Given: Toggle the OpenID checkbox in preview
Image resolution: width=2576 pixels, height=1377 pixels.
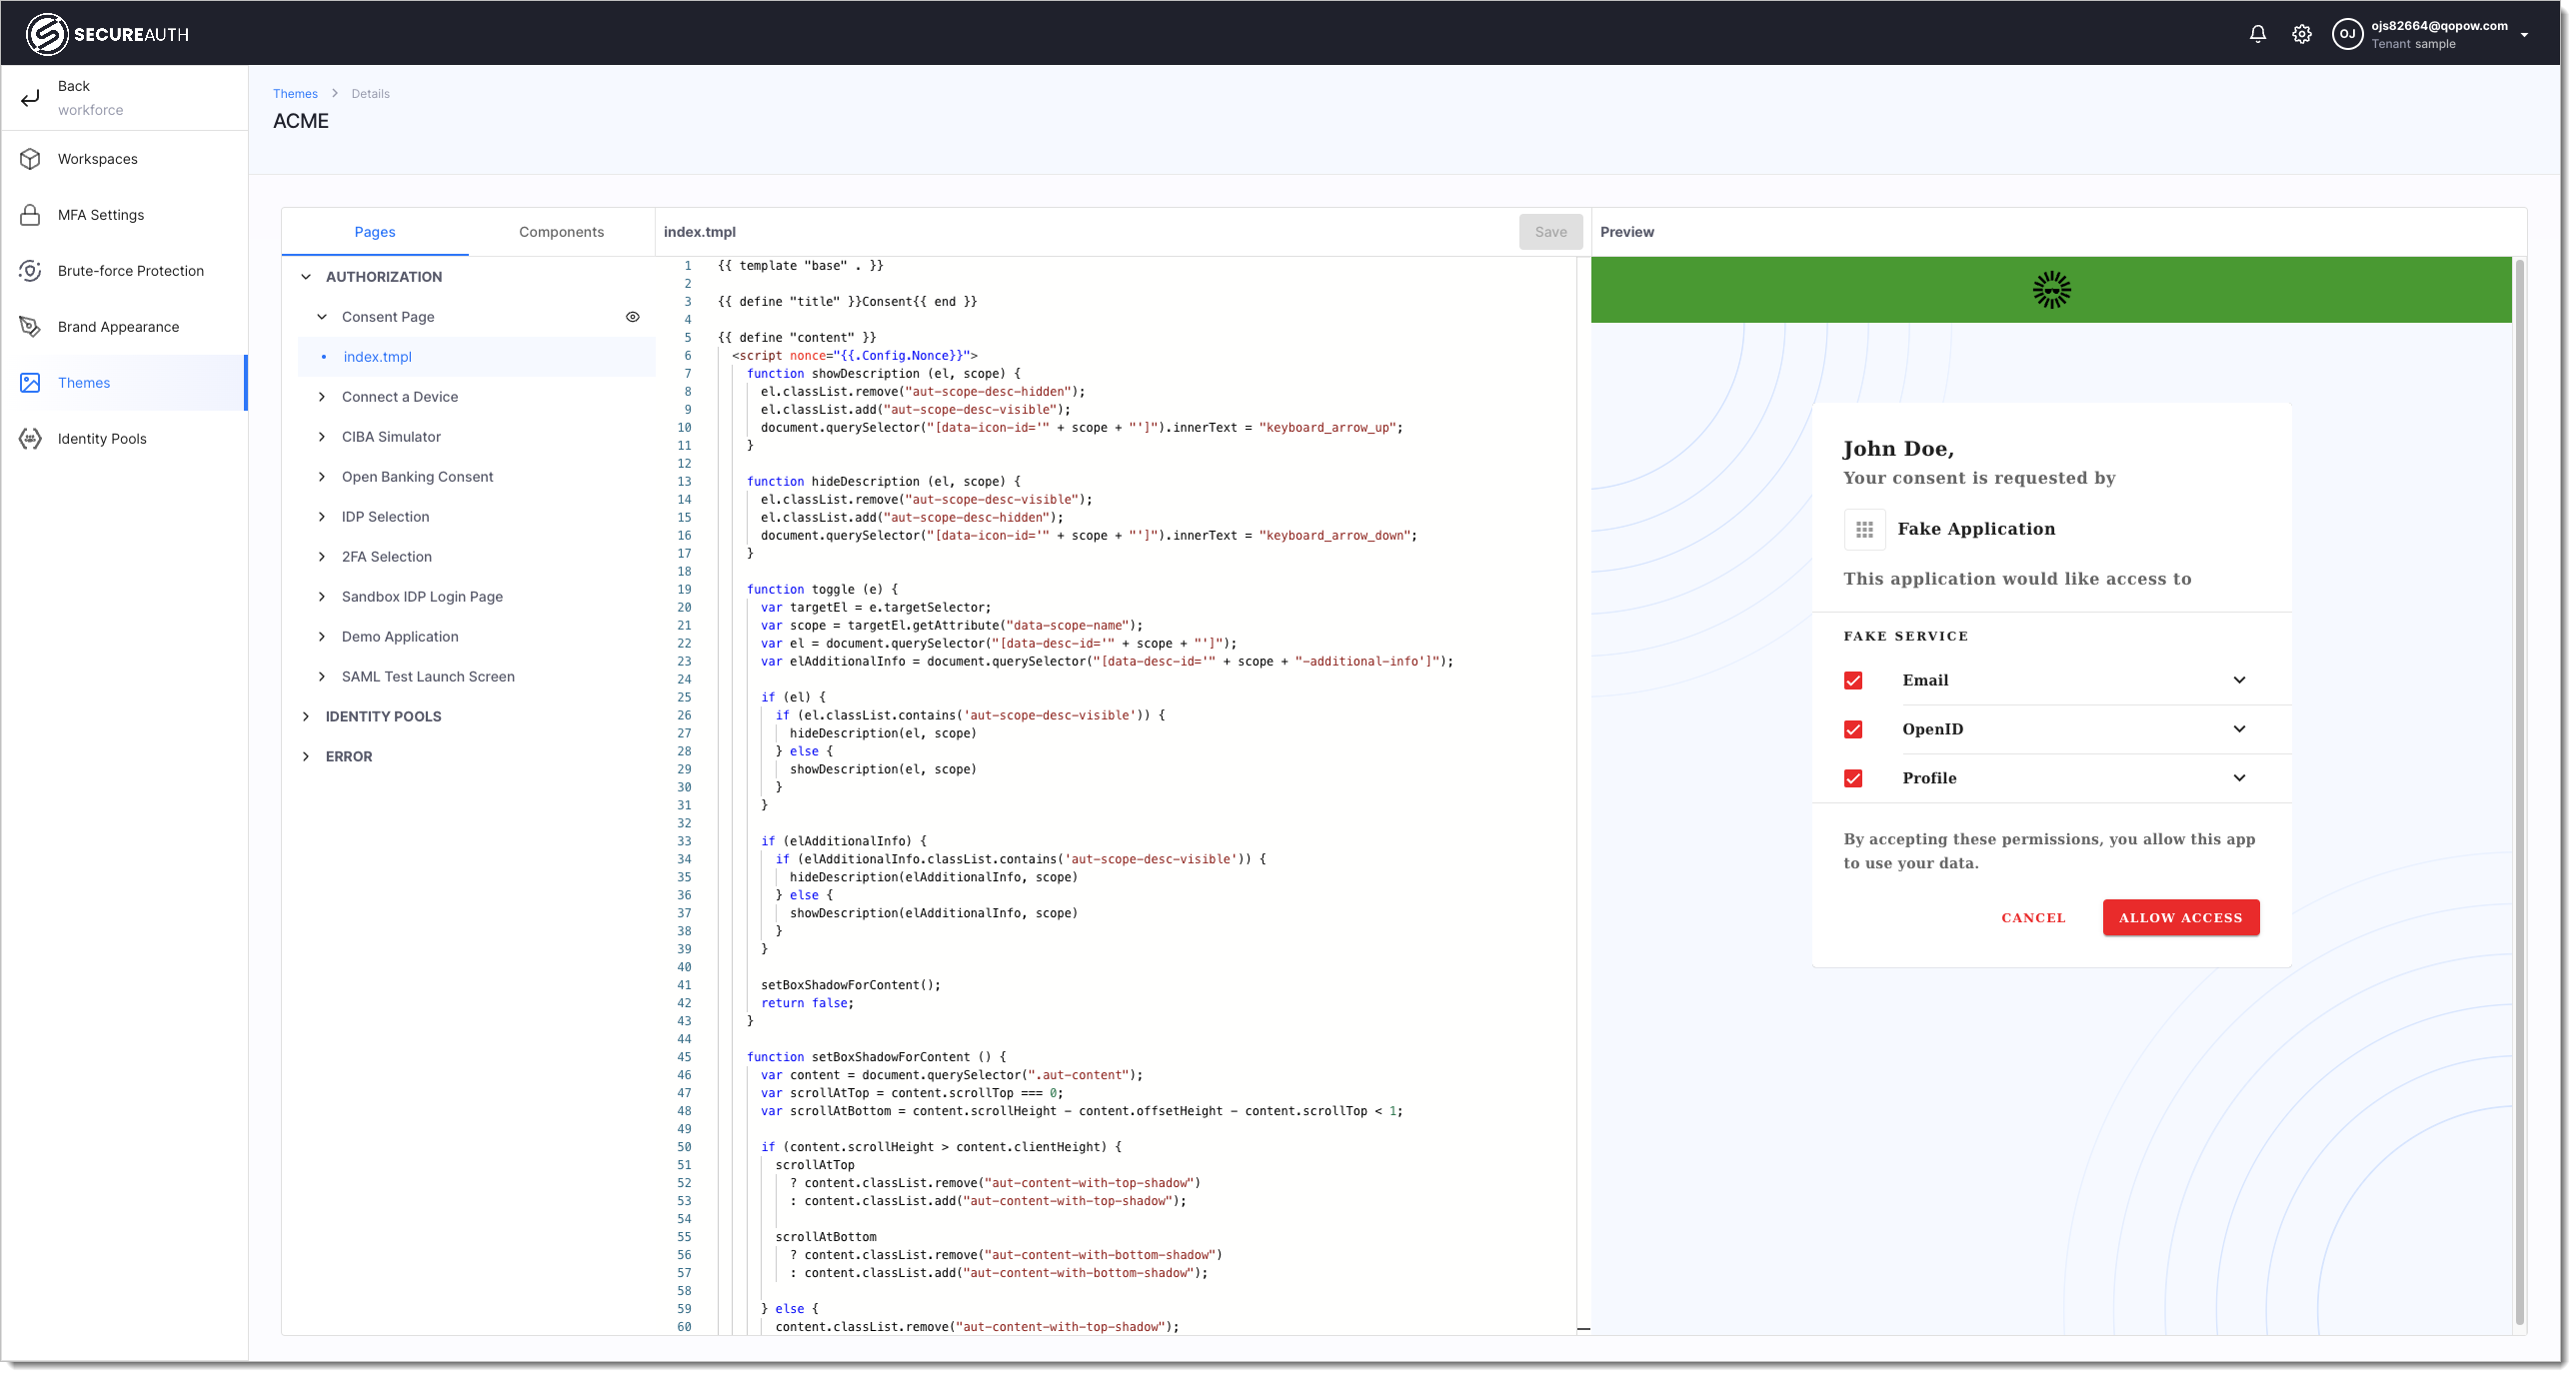Looking at the screenshot, I should tap(1853, 728).
